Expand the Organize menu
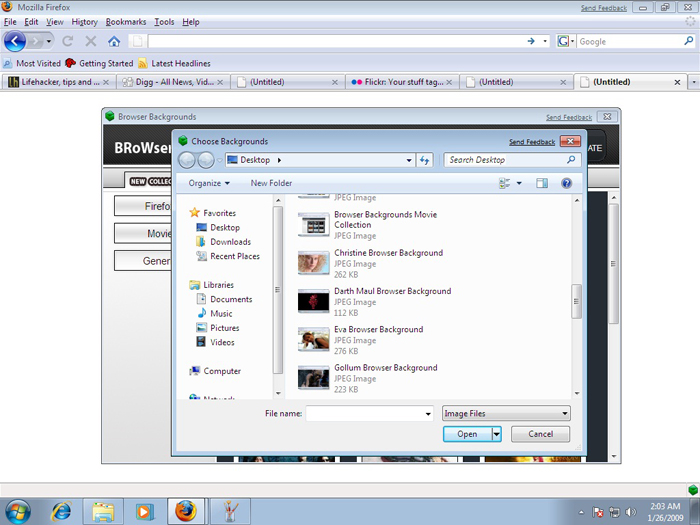 pos(209,183)
